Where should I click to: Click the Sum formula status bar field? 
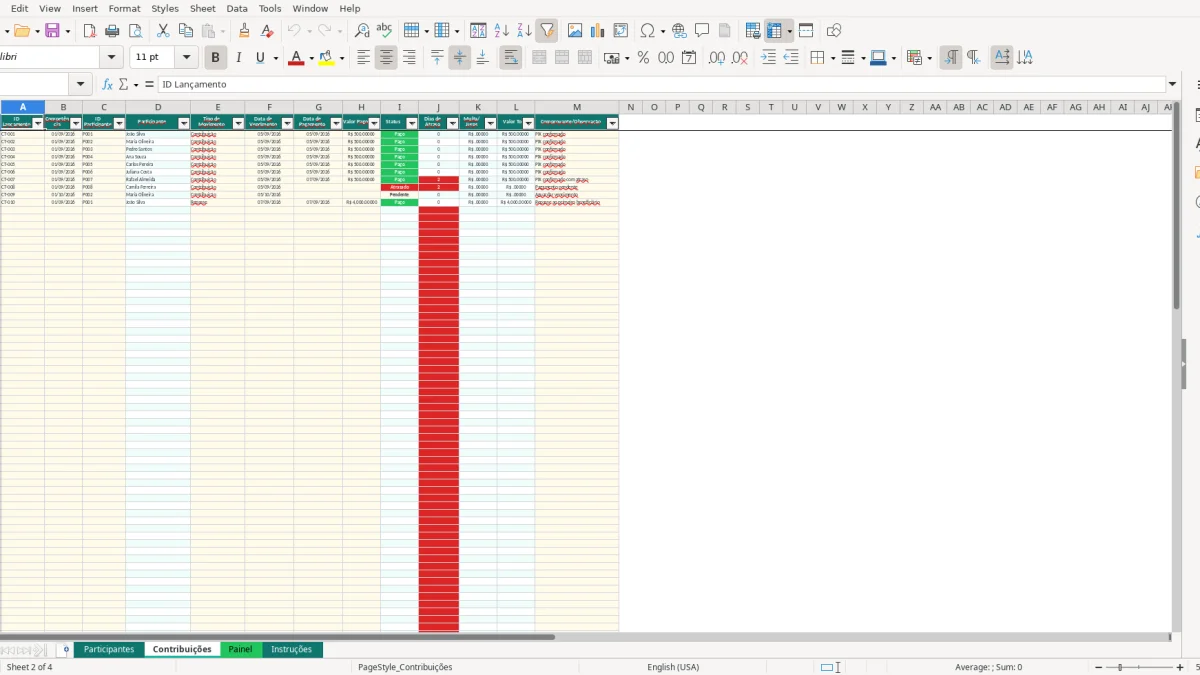coord(988,667)
